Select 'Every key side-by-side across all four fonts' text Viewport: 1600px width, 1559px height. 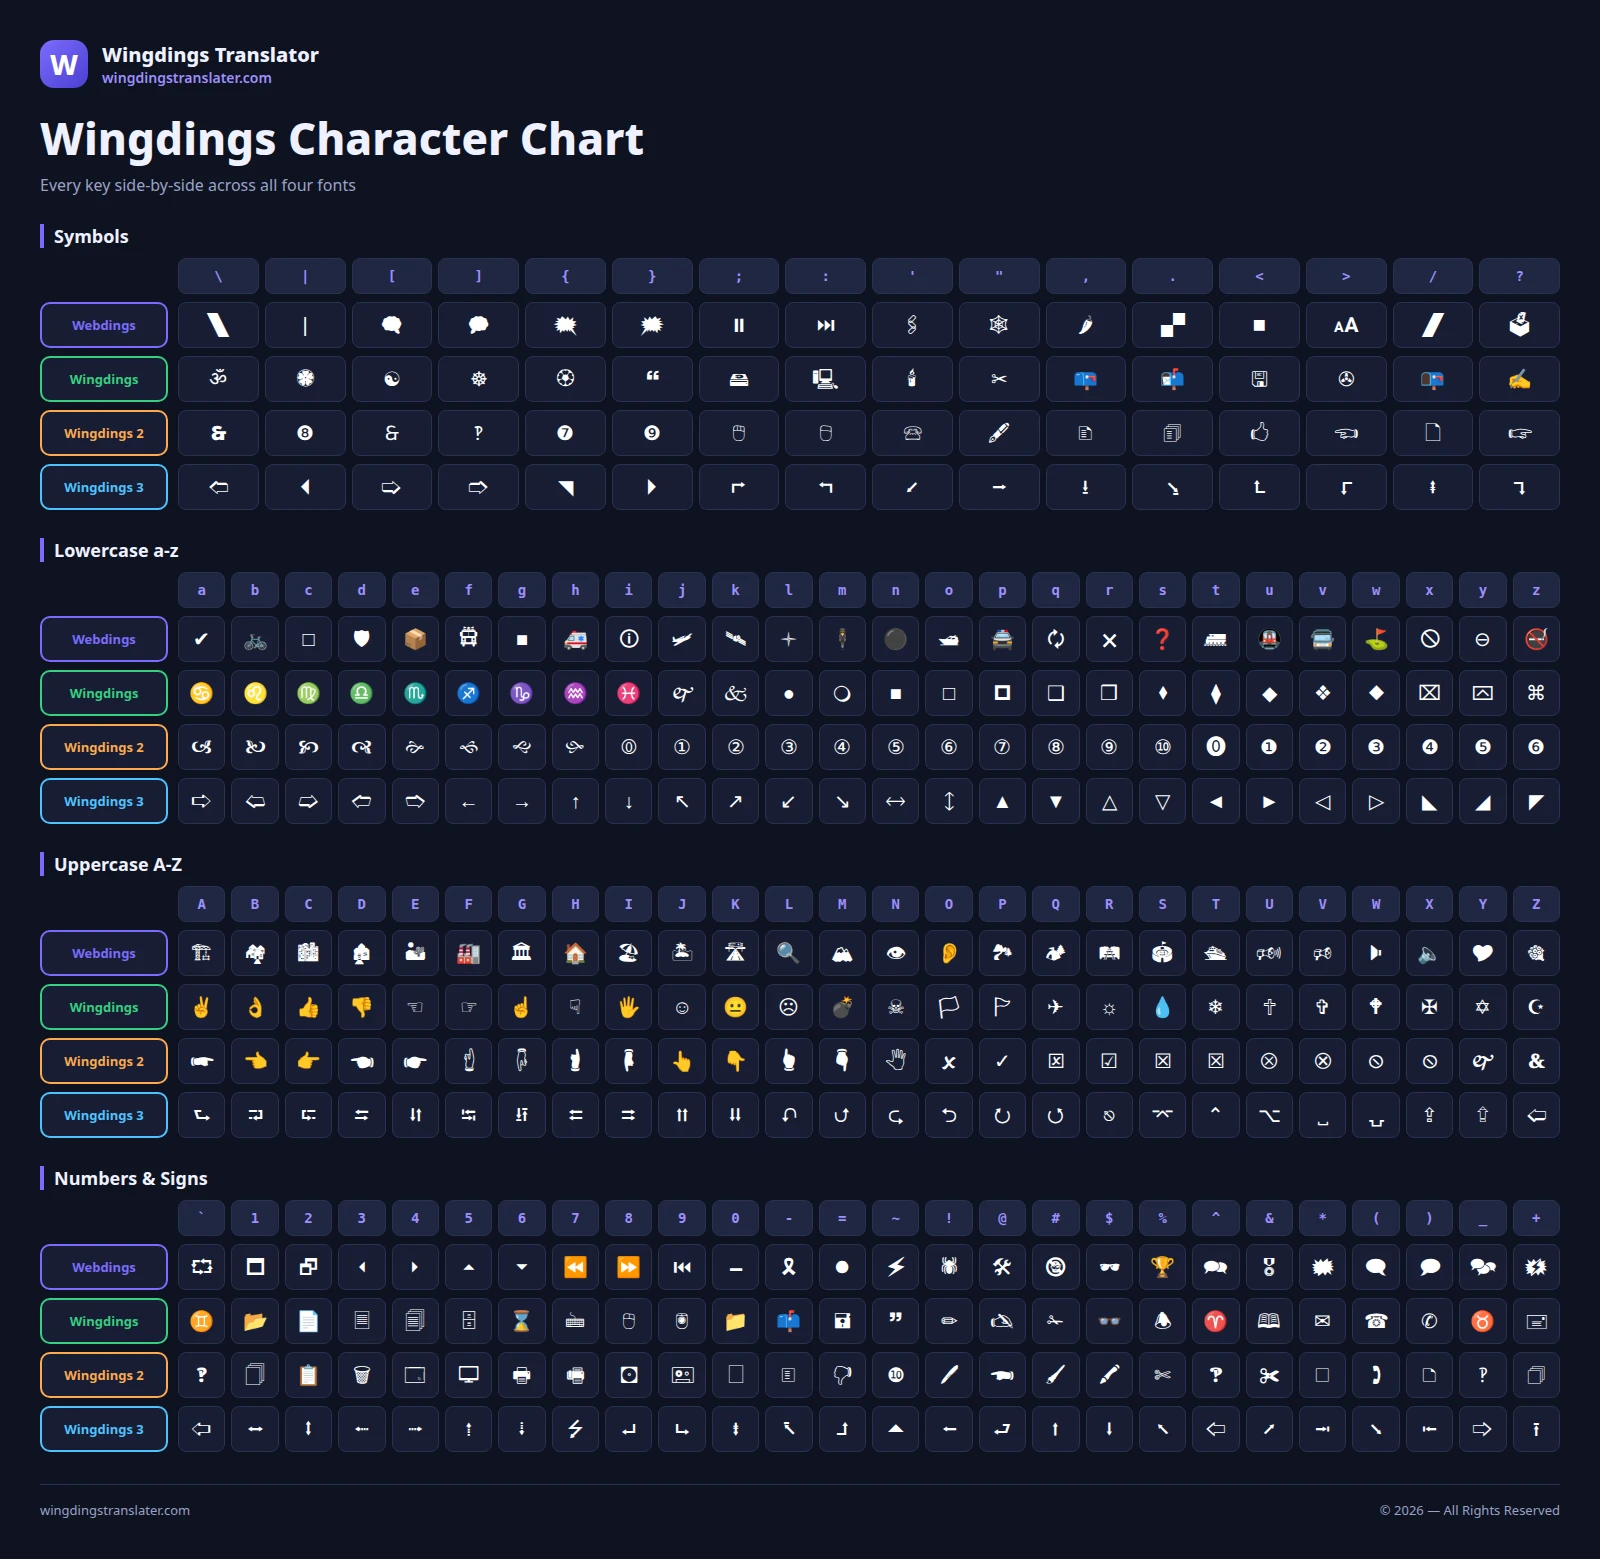click(x=198, y=185)
